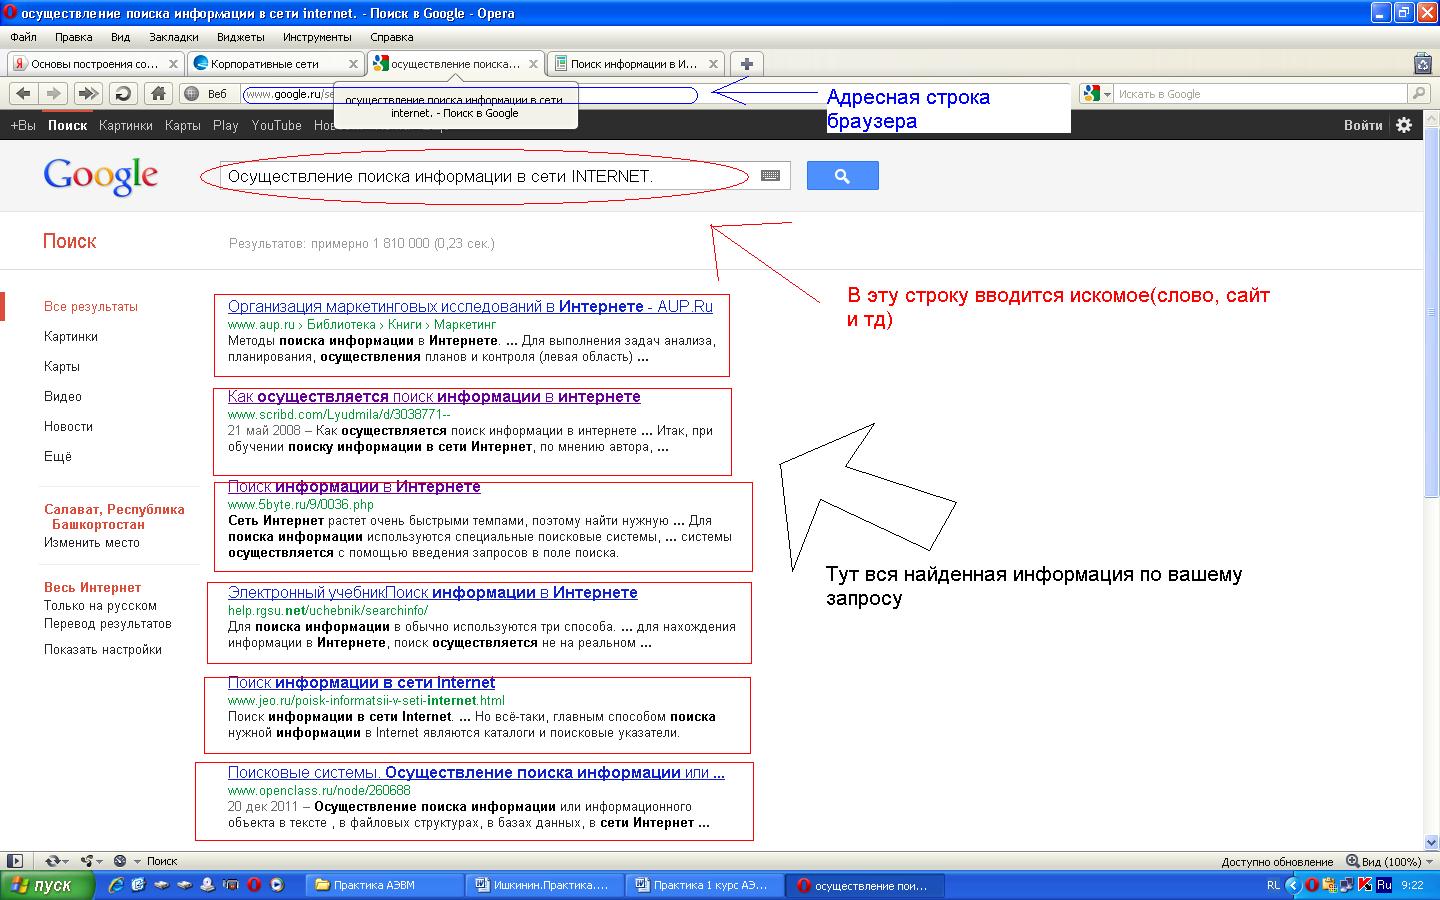Open a new tab with plus button
This screenshot has width=1440, height=900.
(x=746, y=63)
